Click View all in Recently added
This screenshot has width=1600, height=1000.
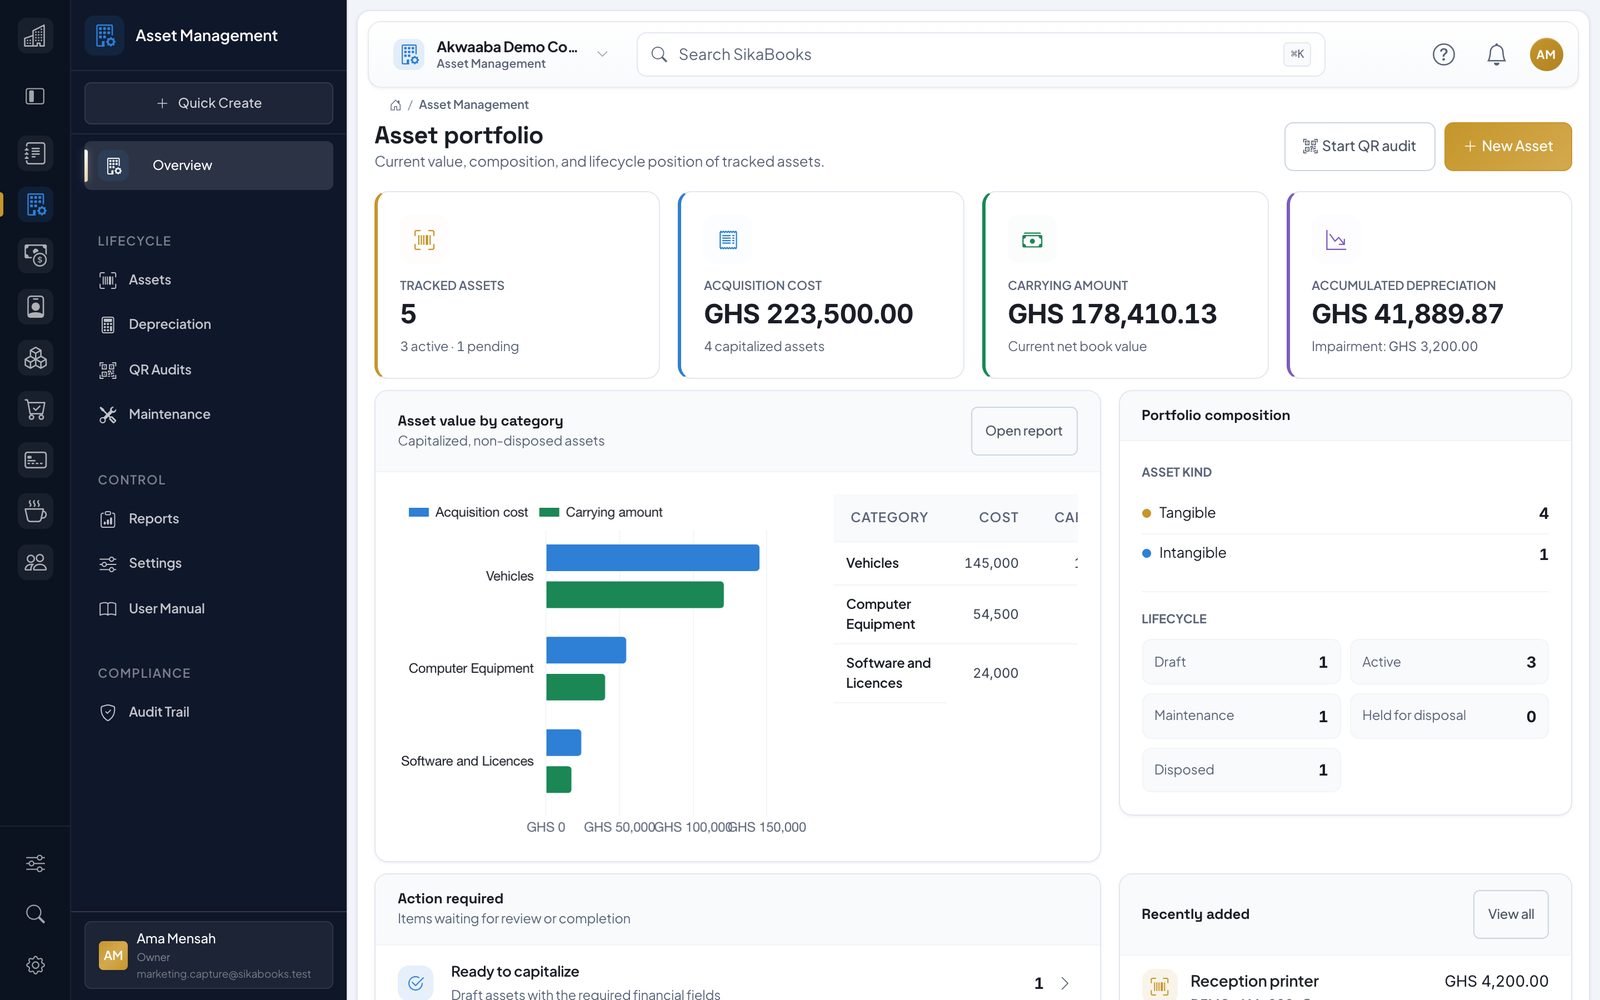pos(1511,914)
